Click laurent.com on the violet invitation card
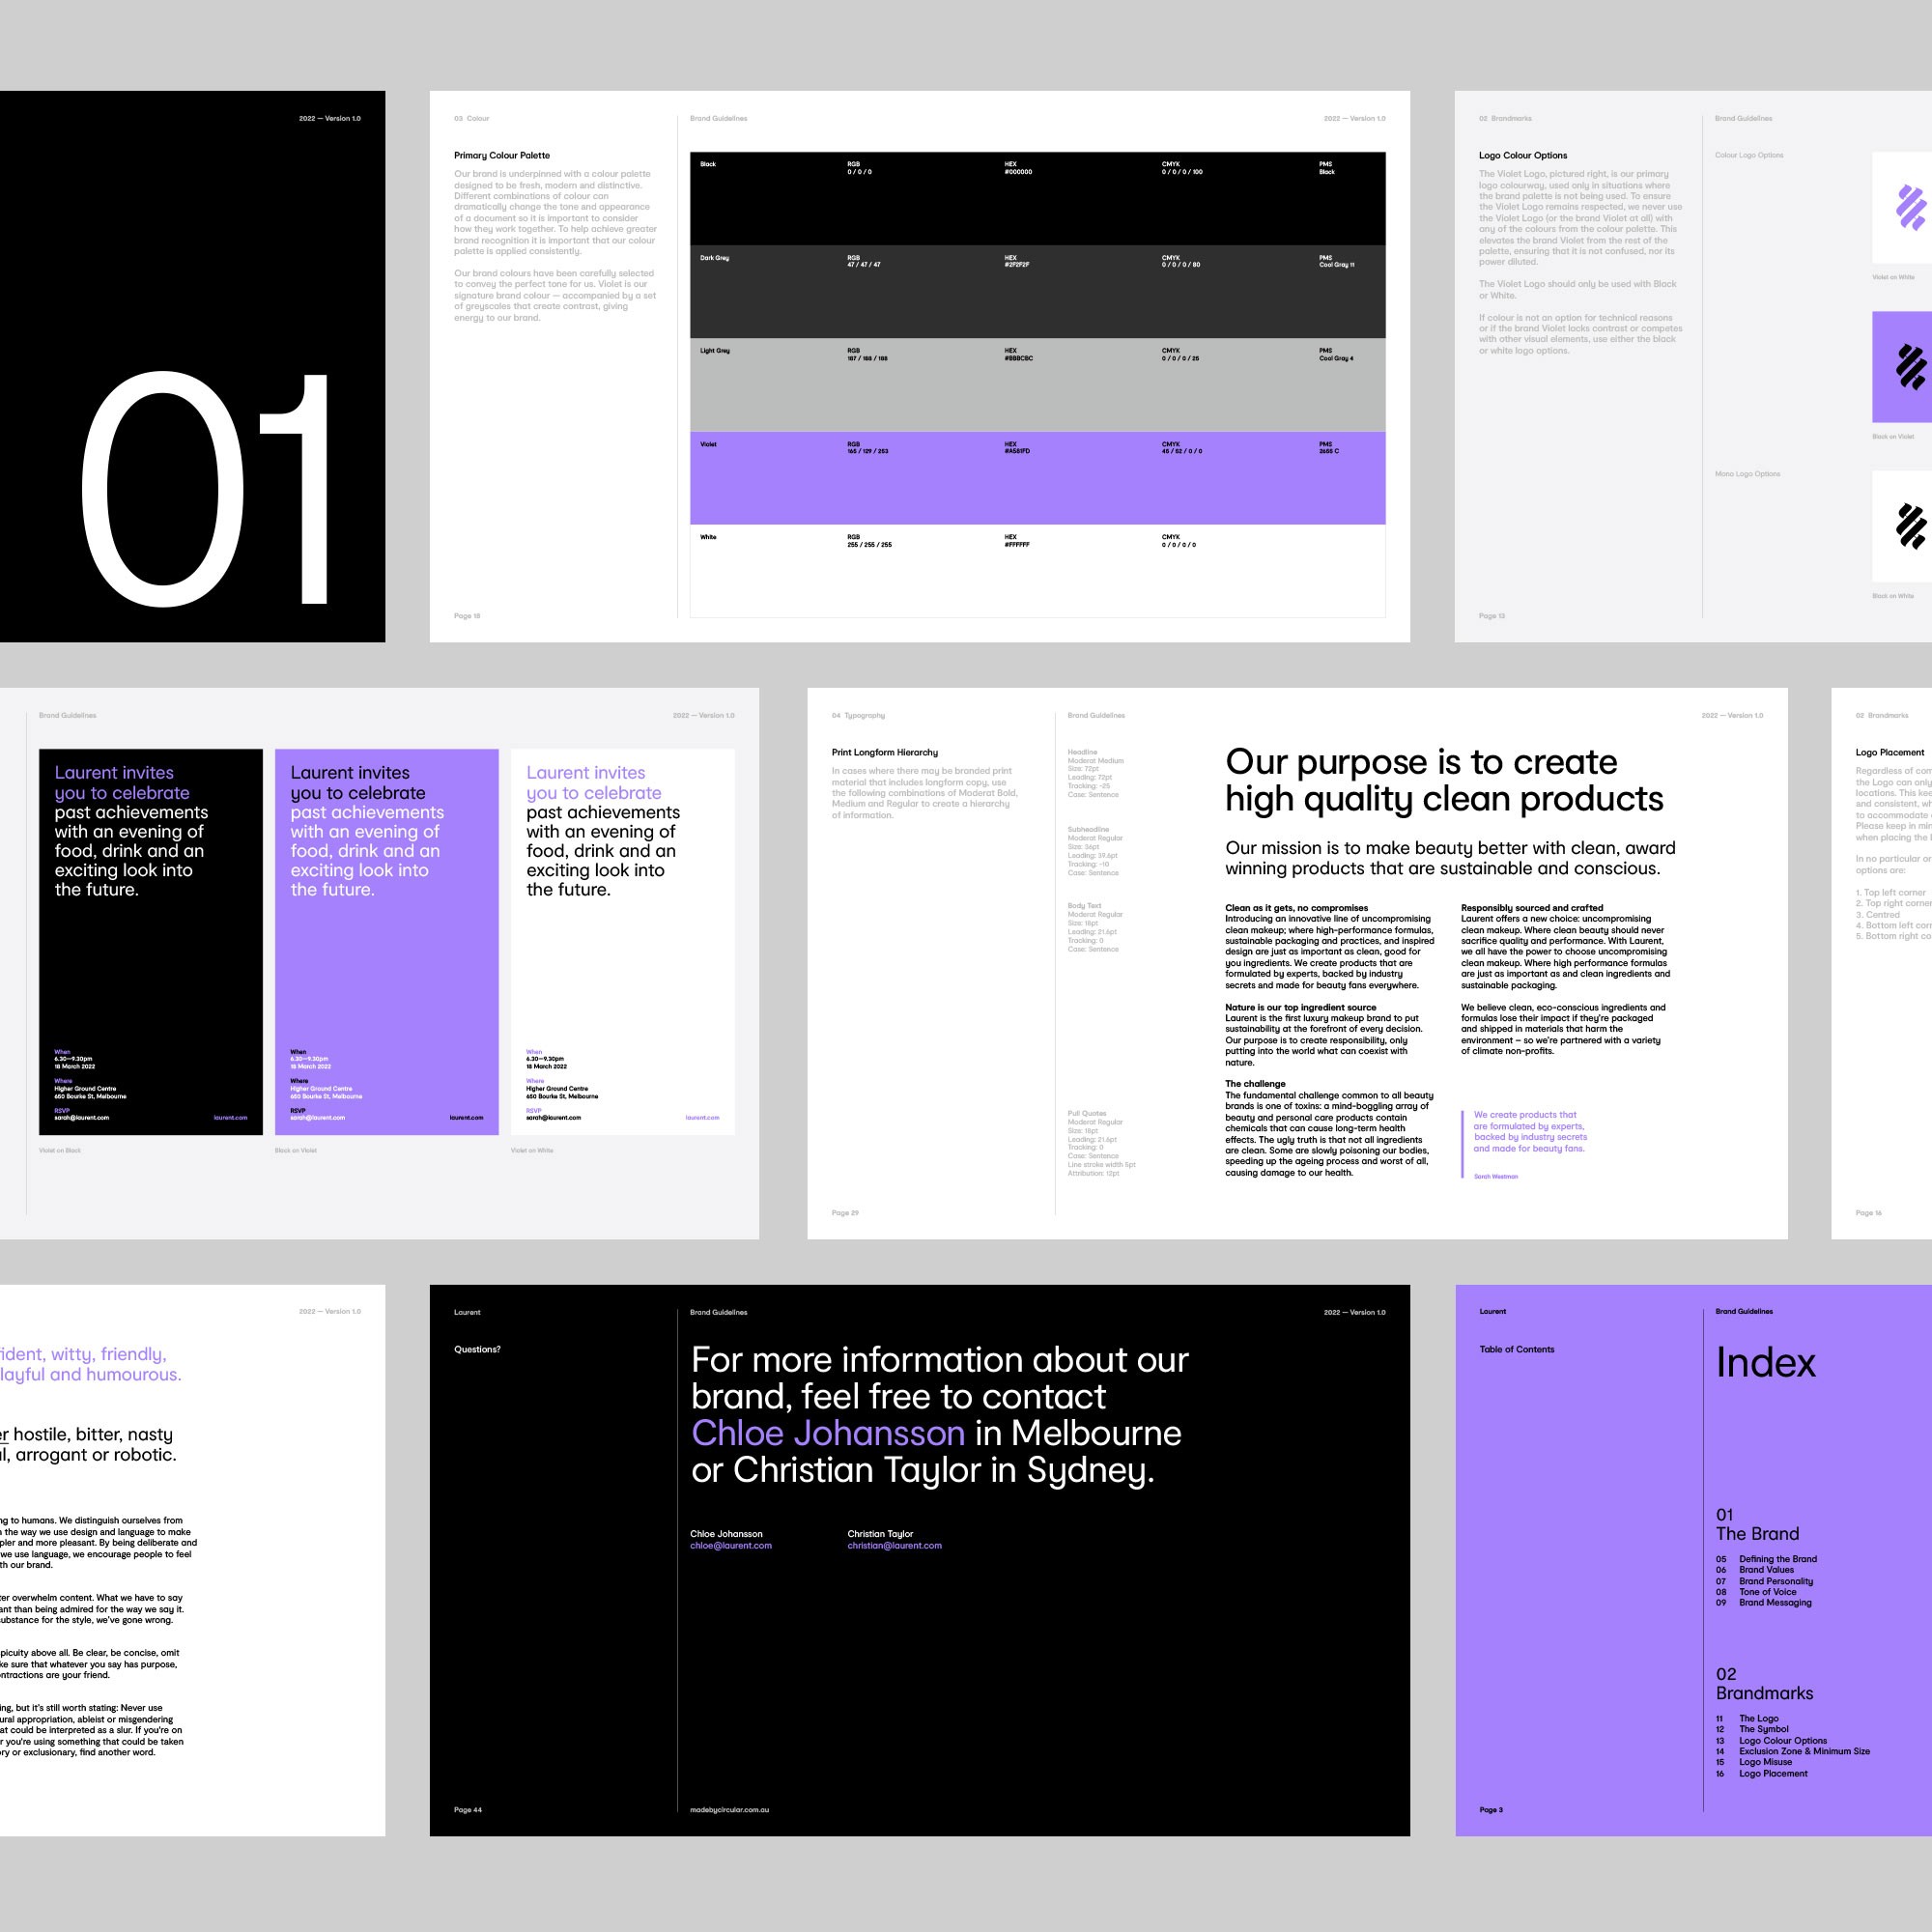The image size is (1932, 1932). [x=466, y=1117]
